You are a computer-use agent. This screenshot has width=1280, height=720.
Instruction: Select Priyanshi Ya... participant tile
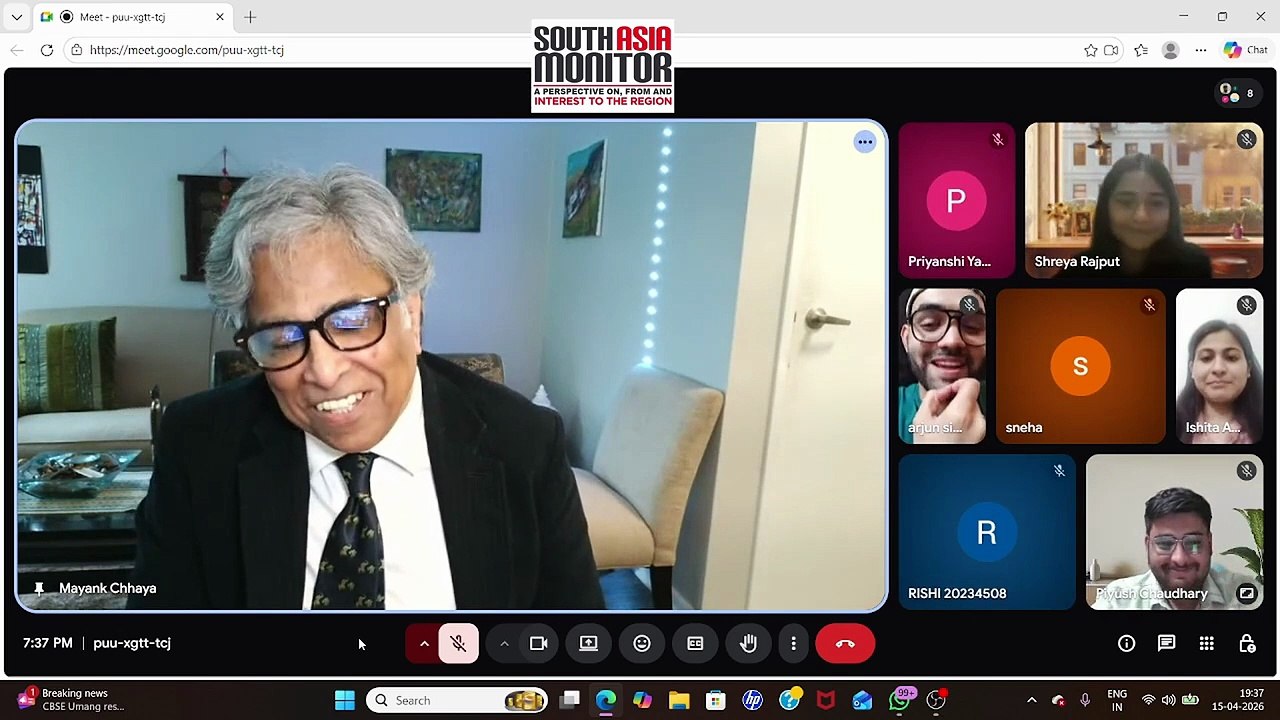pyautogui.click(x=957, y=200)
